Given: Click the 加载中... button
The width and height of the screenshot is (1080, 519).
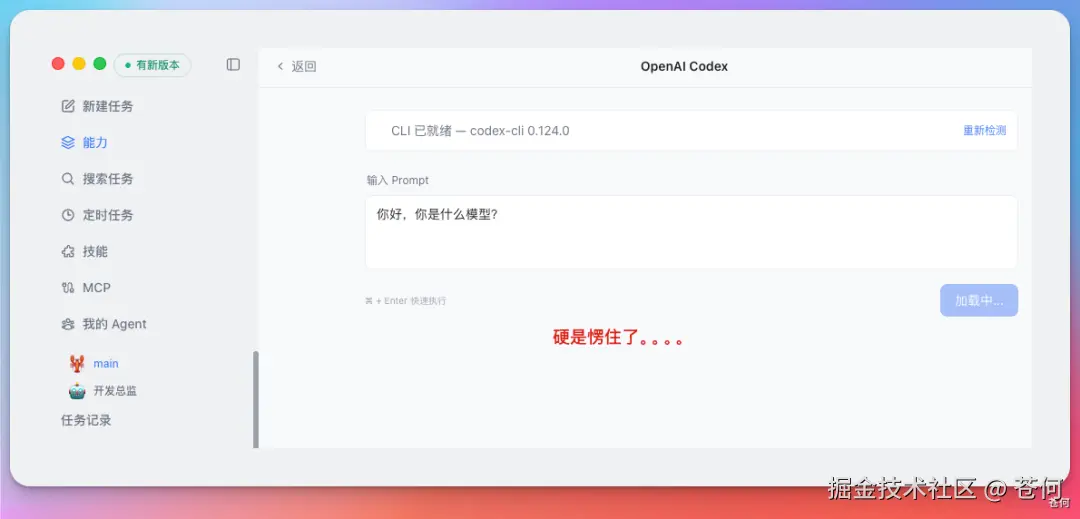Looking at the screenshot, I should coord(979,300).
